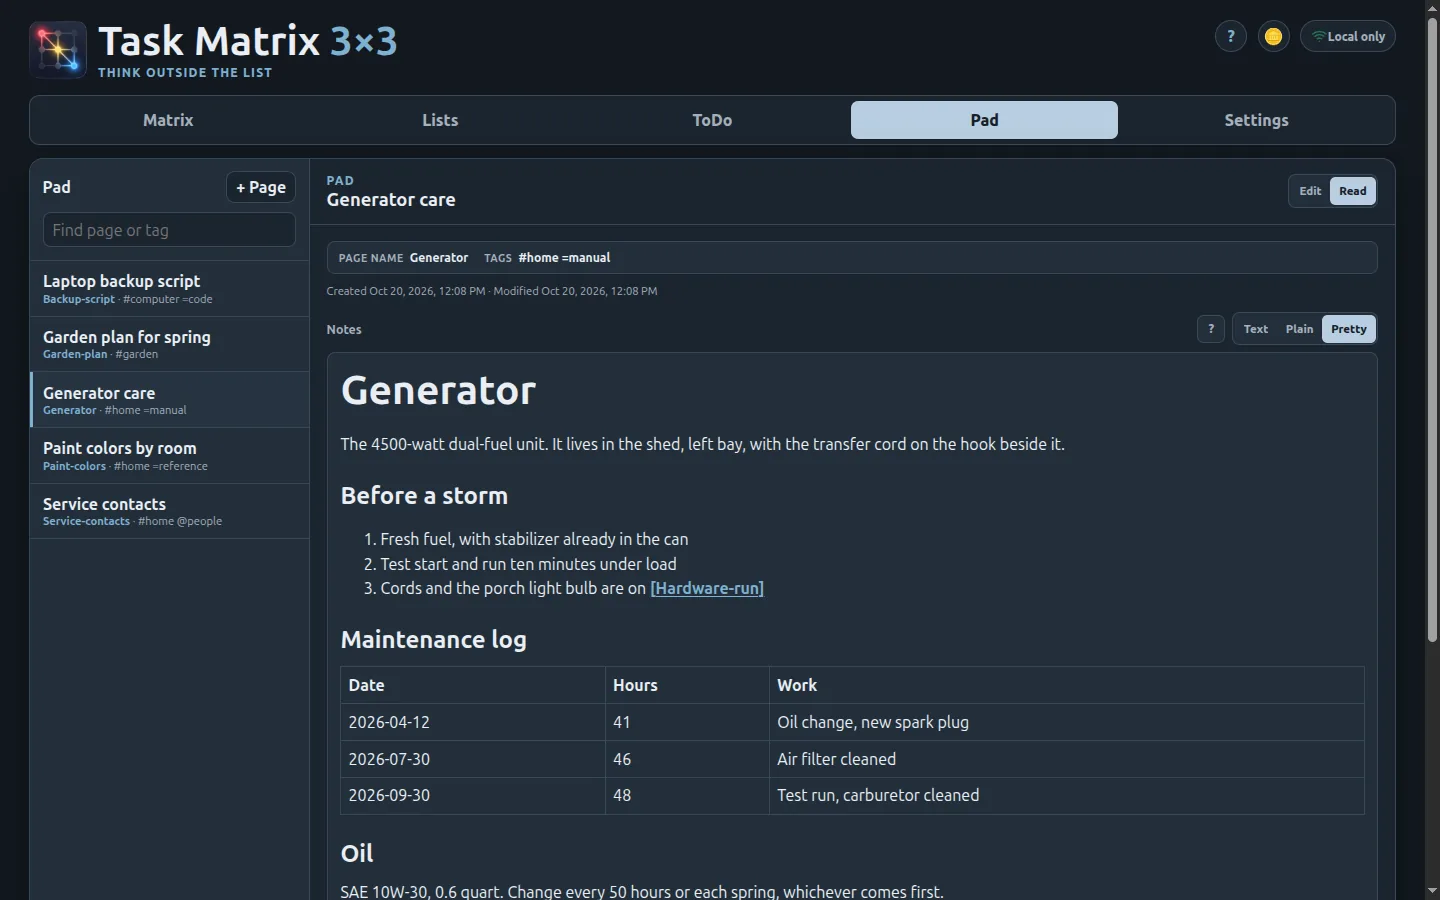Open help via header question mark icon

[x=1230, y=36]
